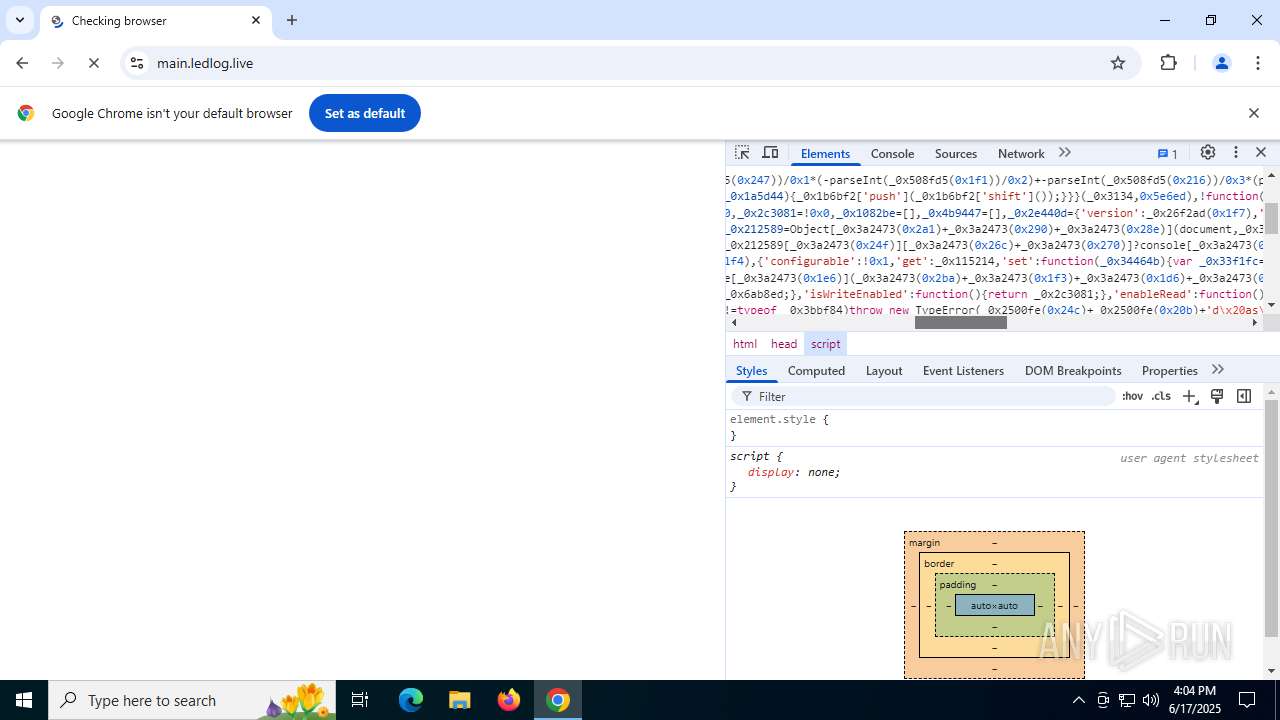Launch Microsoft Edge from taskbar

point(411,700)
